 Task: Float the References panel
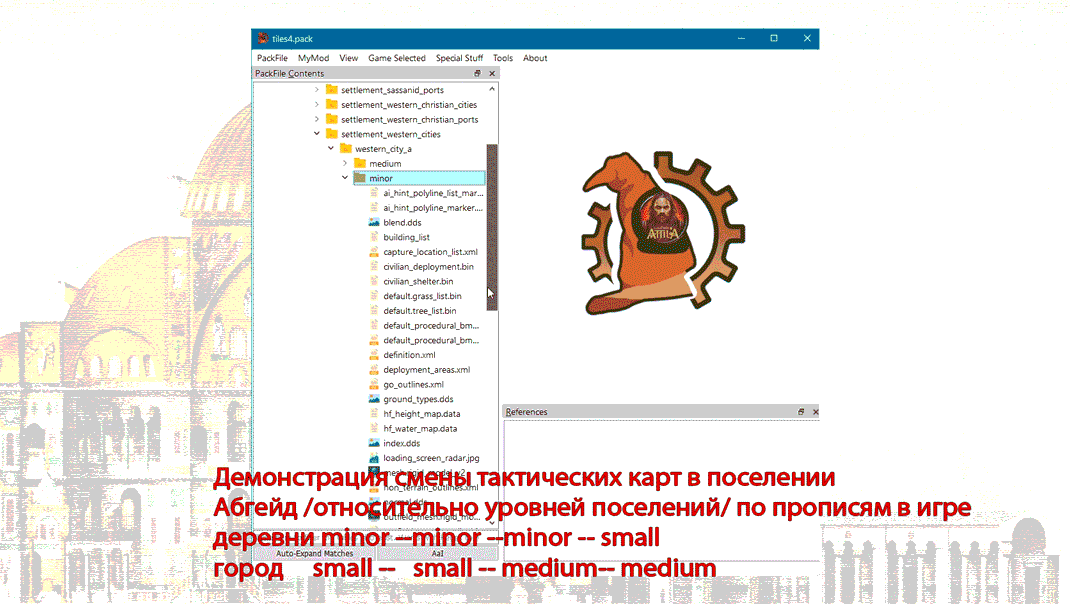(801, 412)
